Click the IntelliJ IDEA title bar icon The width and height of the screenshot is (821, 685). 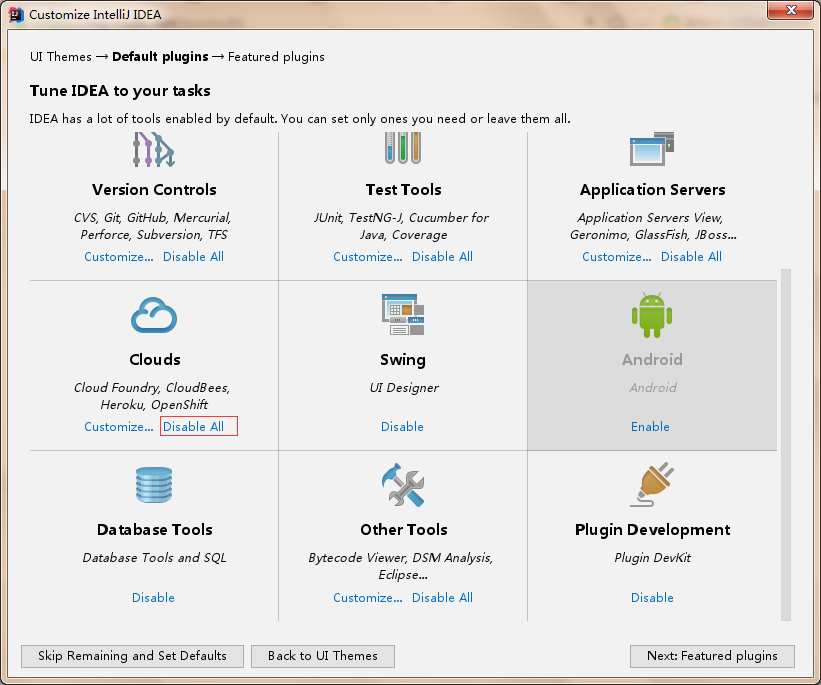pos(16,15)
